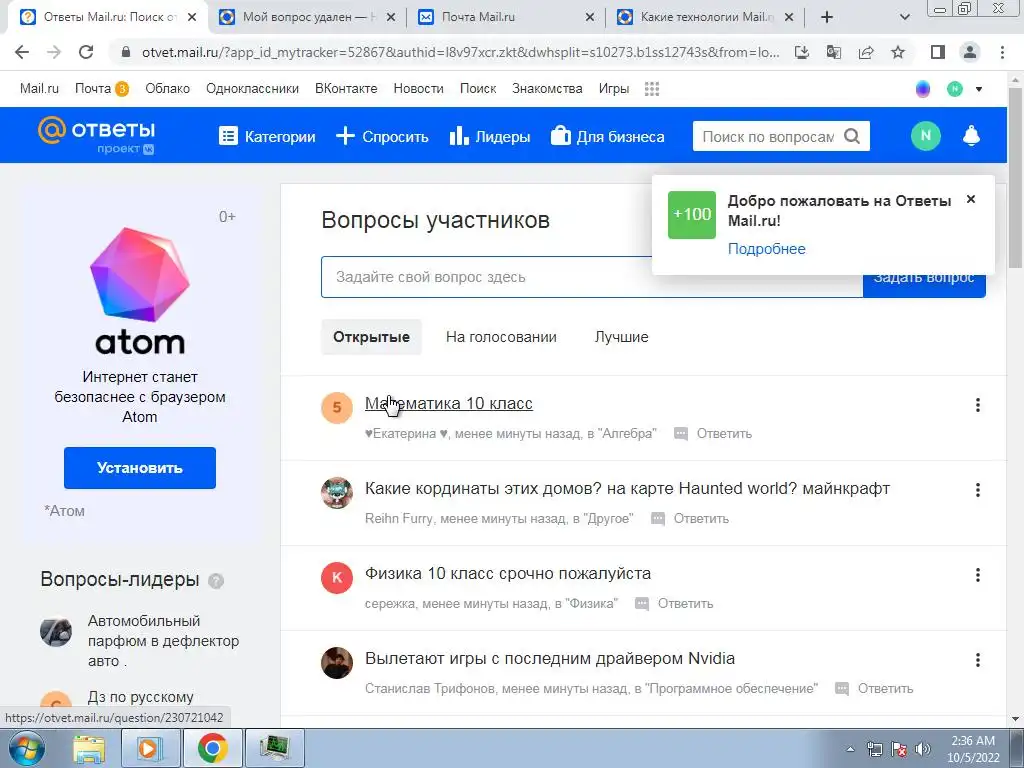The height and width of the screenshot is (768, 1024).
Task: Open Автомобильный парфюм в дефлектор авто question
Action: tap(163, 641)
